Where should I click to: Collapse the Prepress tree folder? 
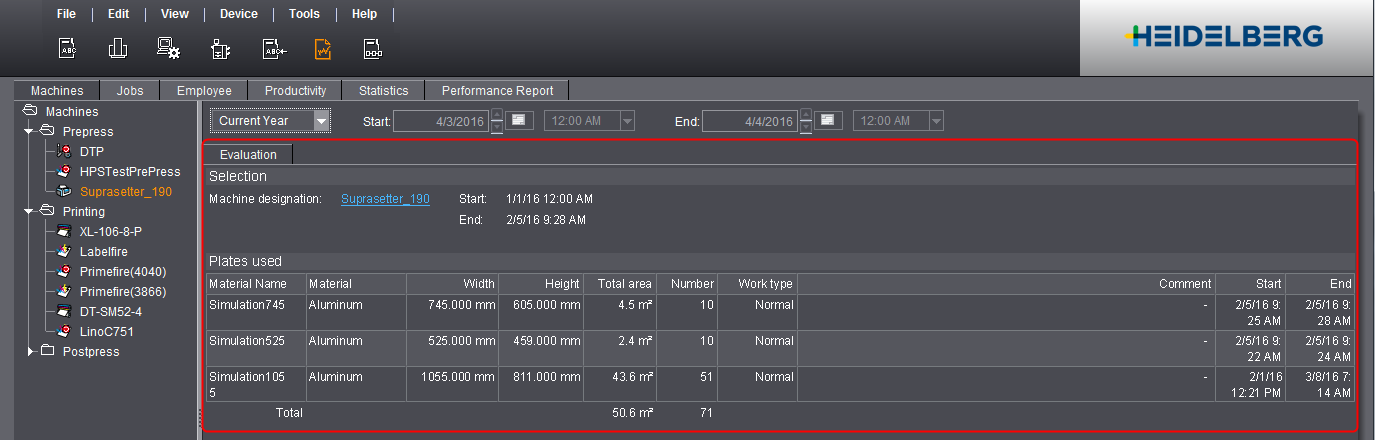pyautogui.click(x=30, y=132)
